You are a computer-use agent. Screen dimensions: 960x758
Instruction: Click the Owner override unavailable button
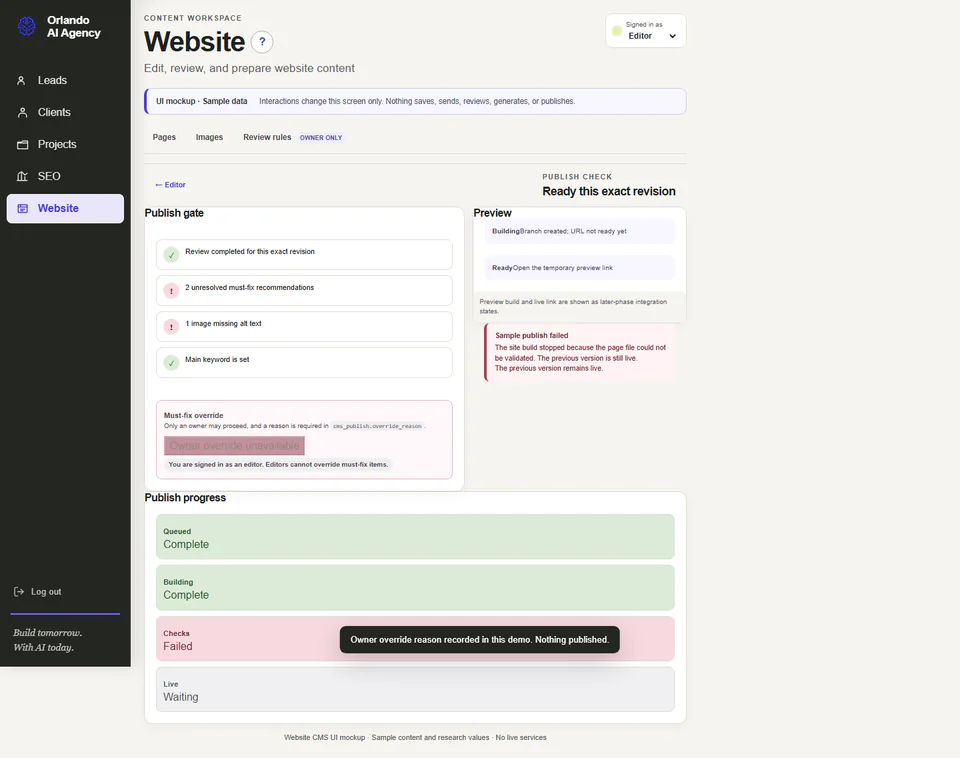pos(234,446)
